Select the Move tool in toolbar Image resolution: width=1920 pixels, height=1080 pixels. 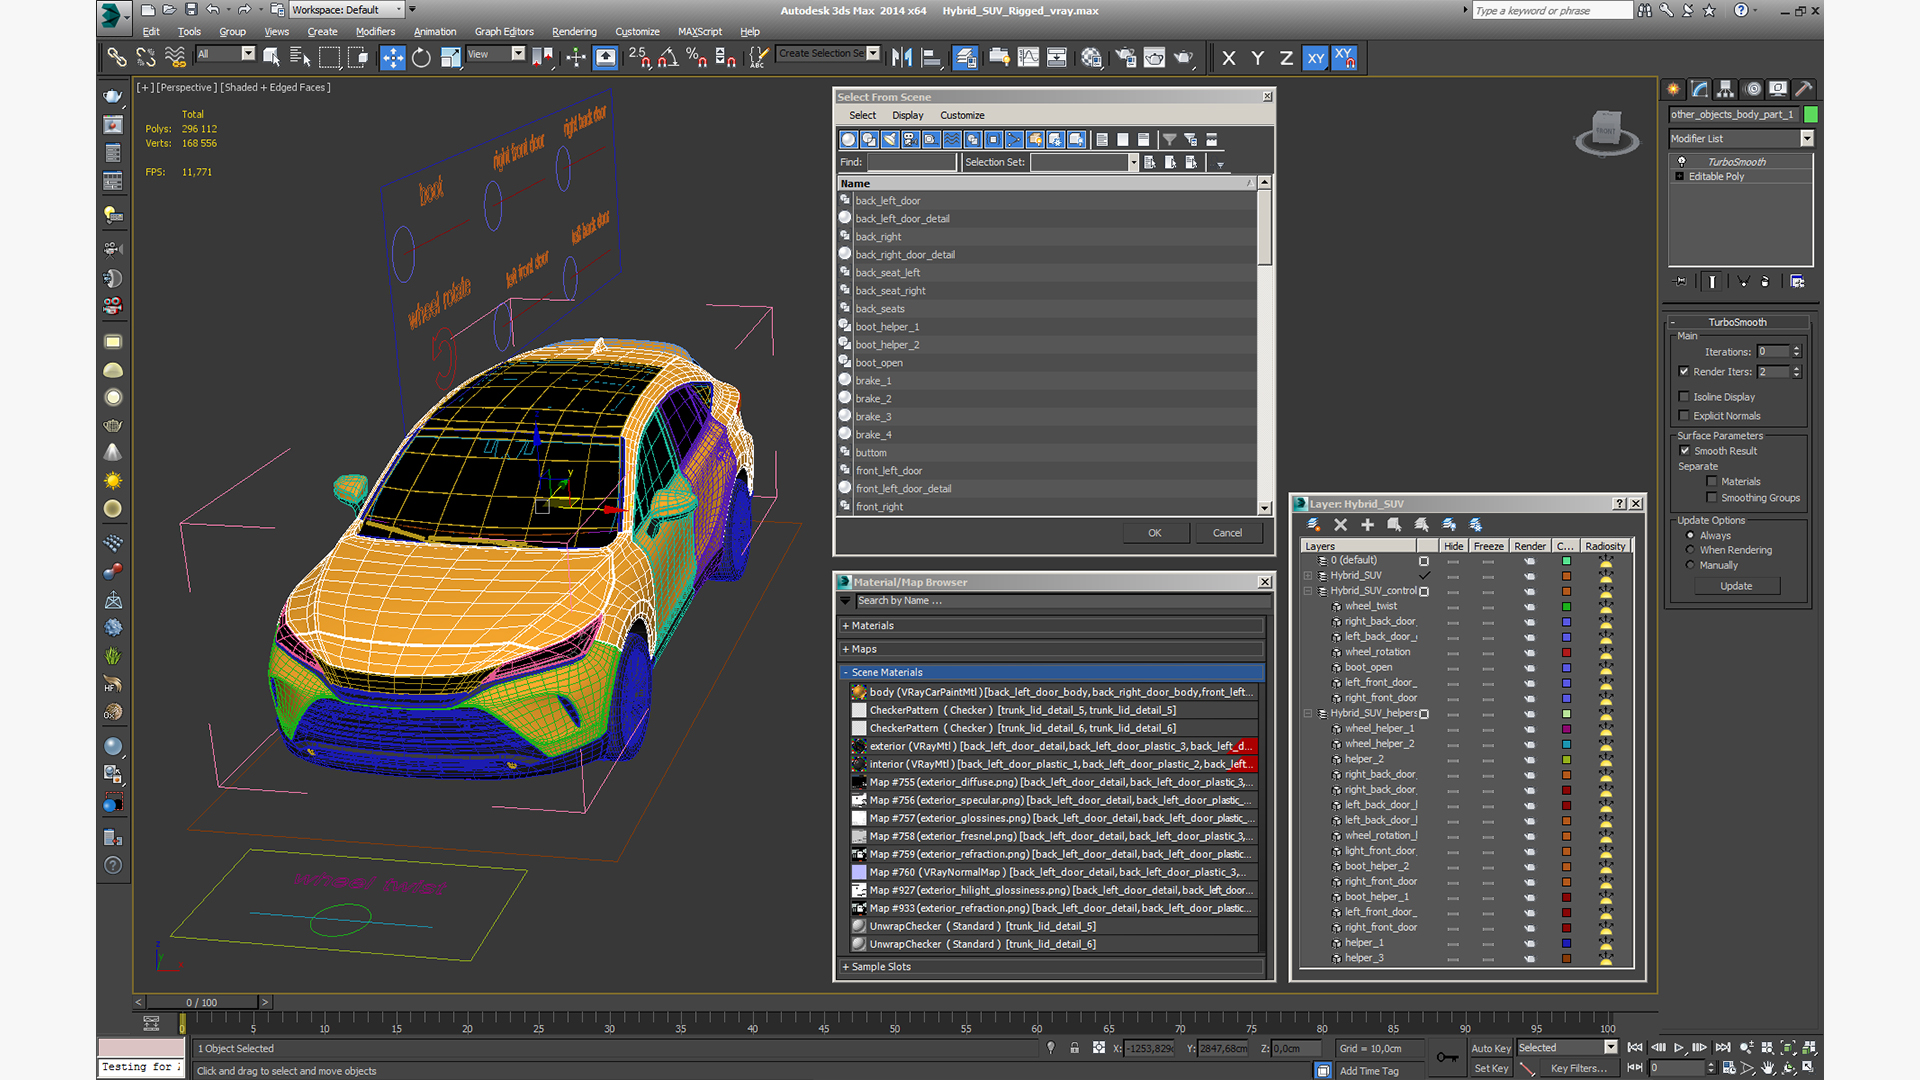pos(393,58)
